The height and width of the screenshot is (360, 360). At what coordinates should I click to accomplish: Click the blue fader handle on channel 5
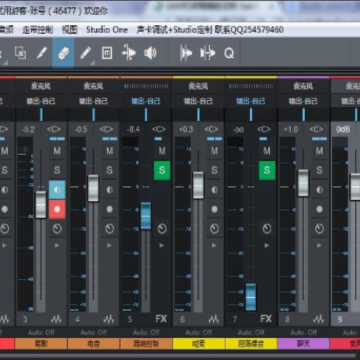coord(146,216)
